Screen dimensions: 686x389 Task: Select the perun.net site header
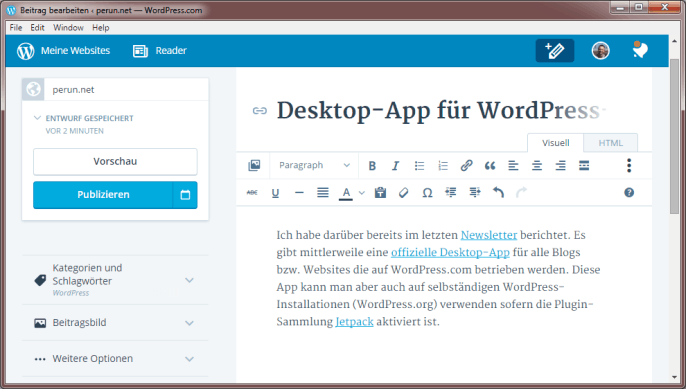115,89
